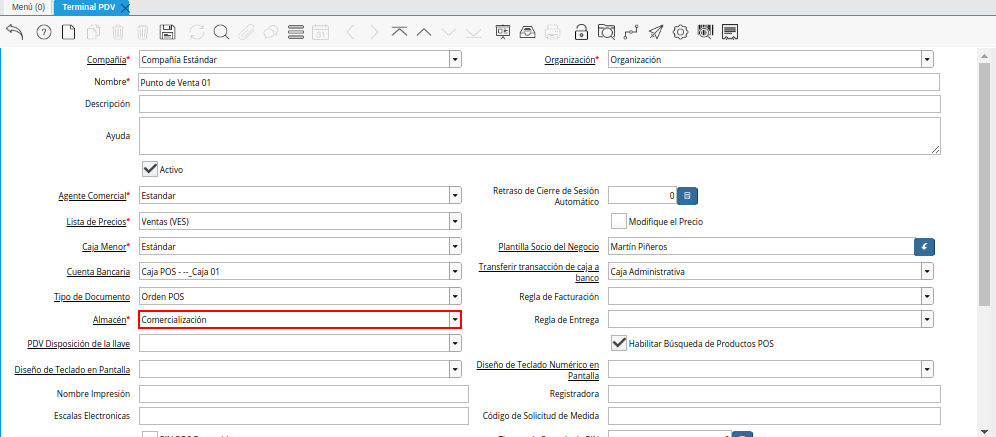Viewport: 996px width, 437px height.
Task: Open search with magnifying glass icon
Action: coord(220,32)
